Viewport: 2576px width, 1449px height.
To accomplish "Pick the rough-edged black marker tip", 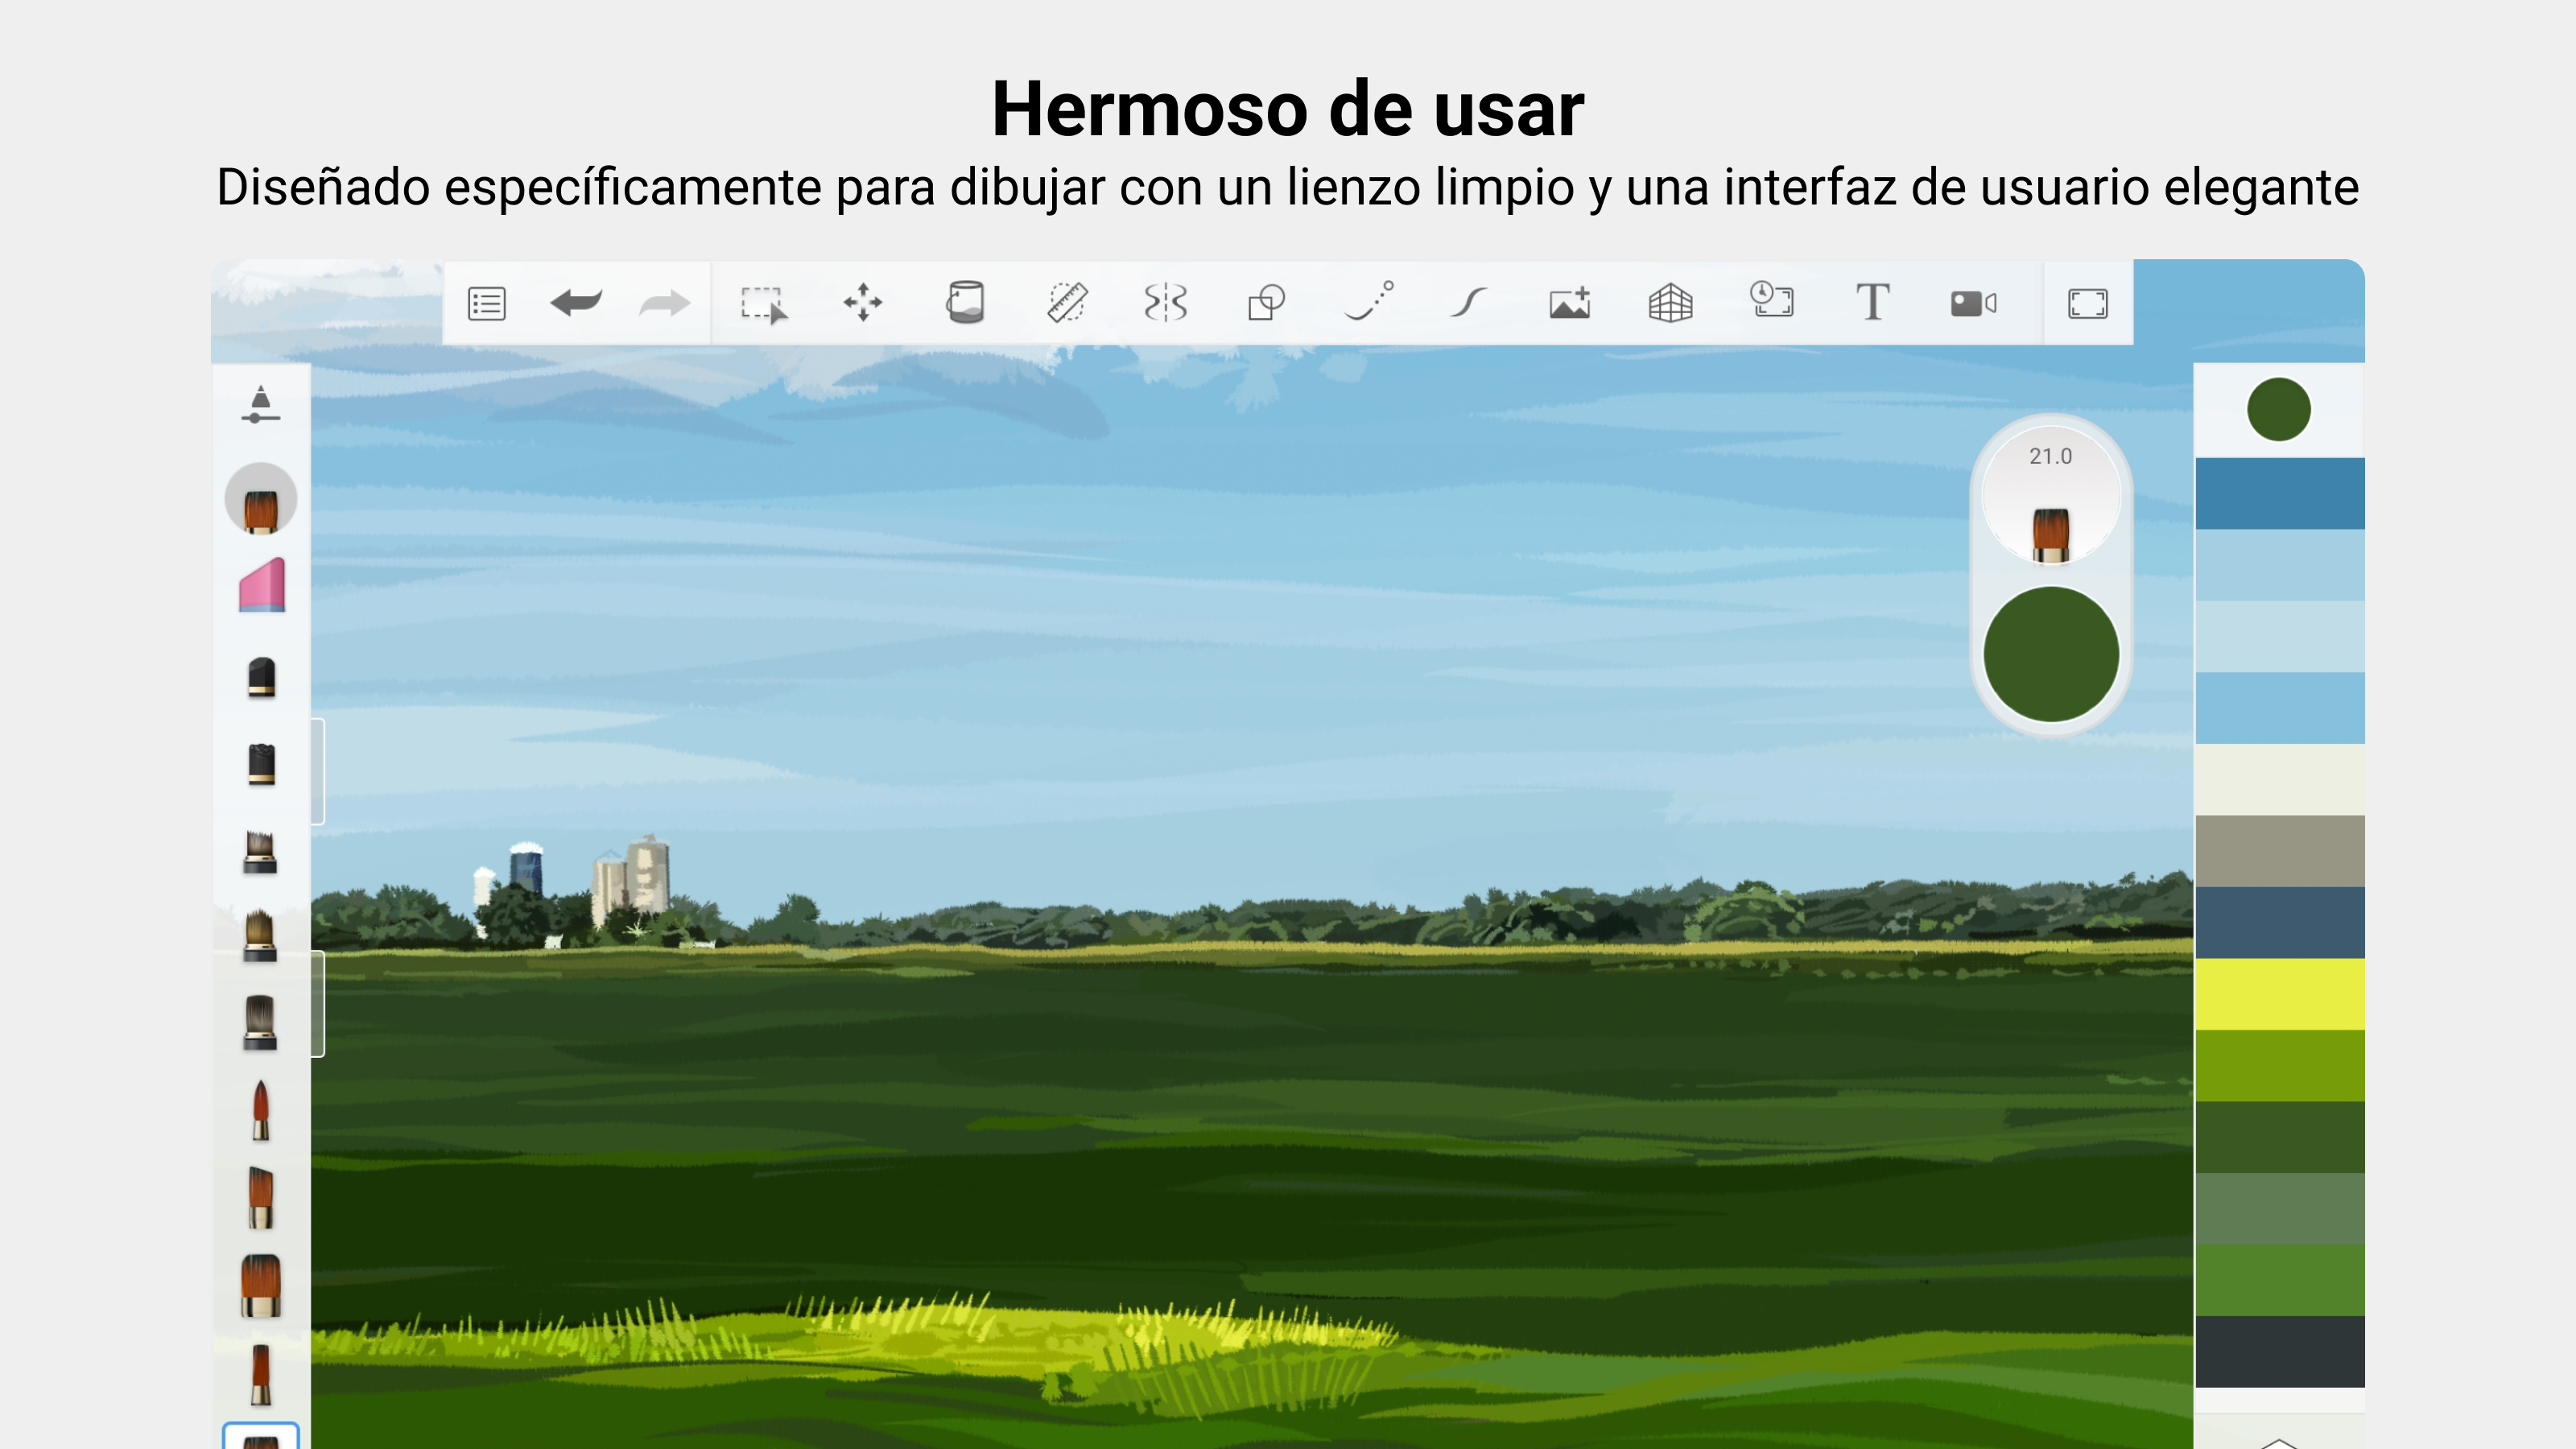I will point(261,765).
